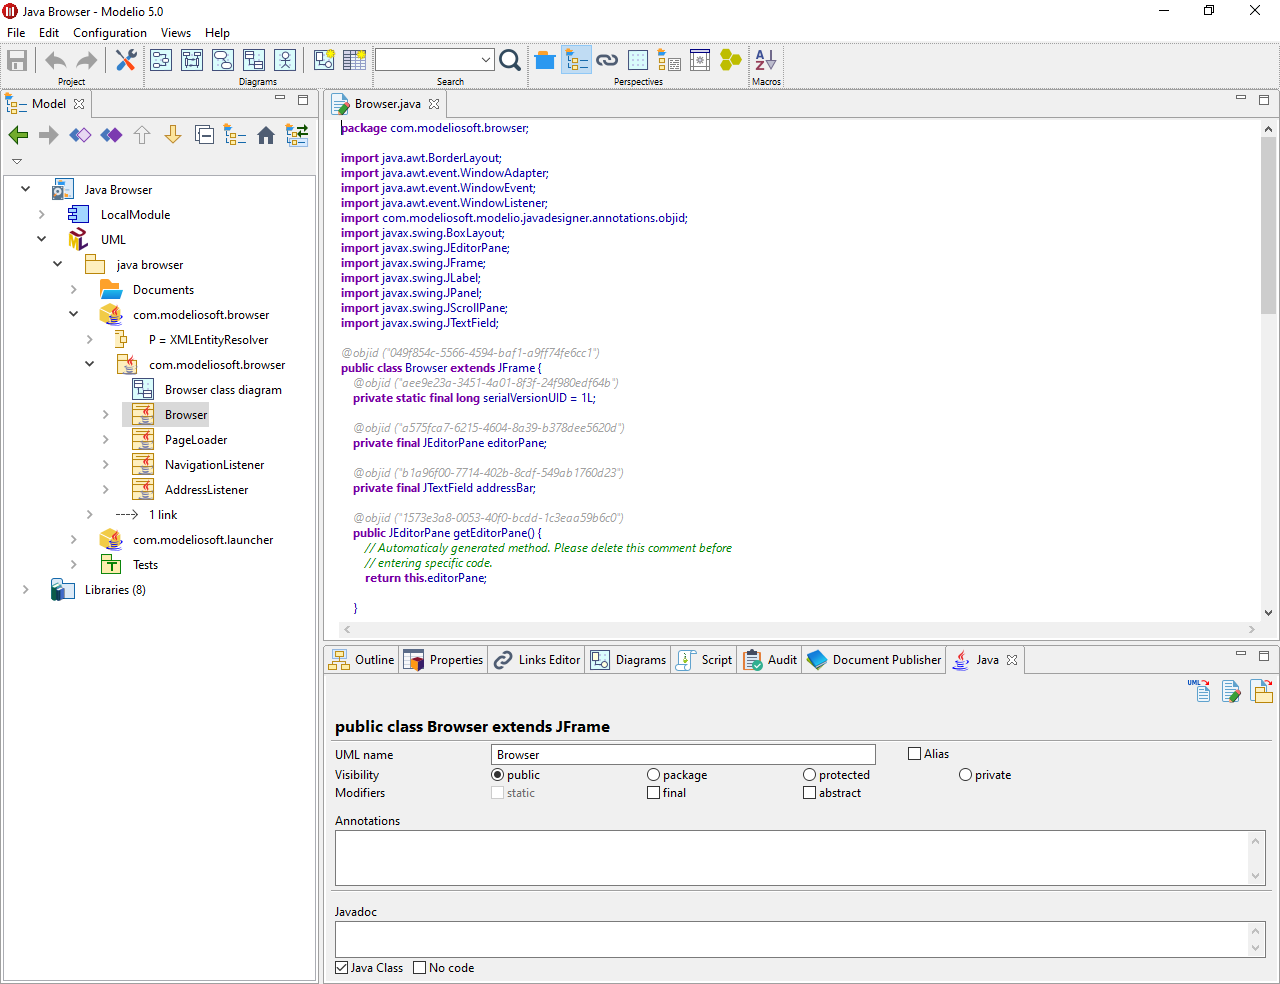Click the blue box perspective icon

(545, 60)
